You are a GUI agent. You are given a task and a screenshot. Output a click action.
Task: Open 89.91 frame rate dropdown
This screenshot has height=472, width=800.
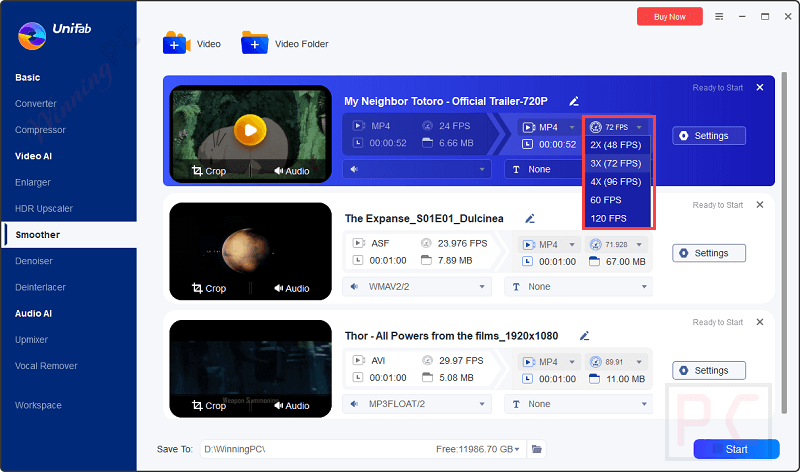[617, 362]
